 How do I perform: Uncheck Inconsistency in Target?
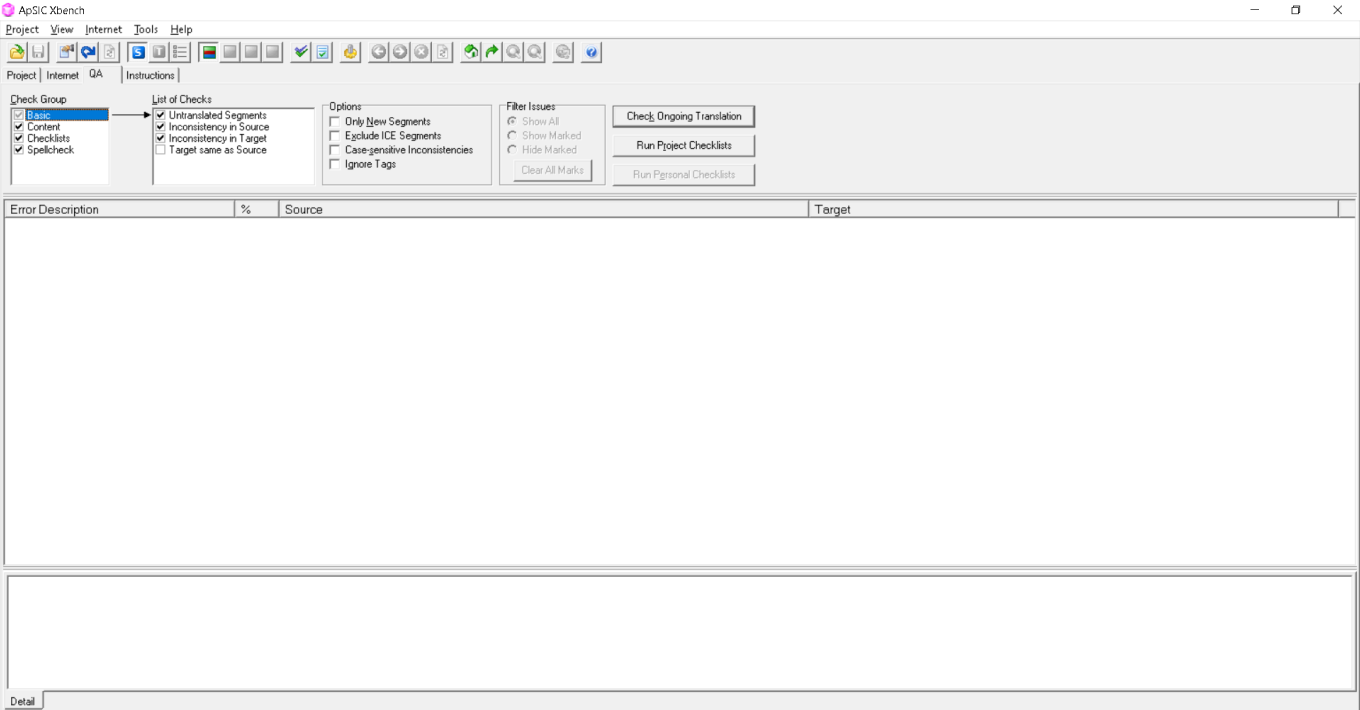coord(161,139)
